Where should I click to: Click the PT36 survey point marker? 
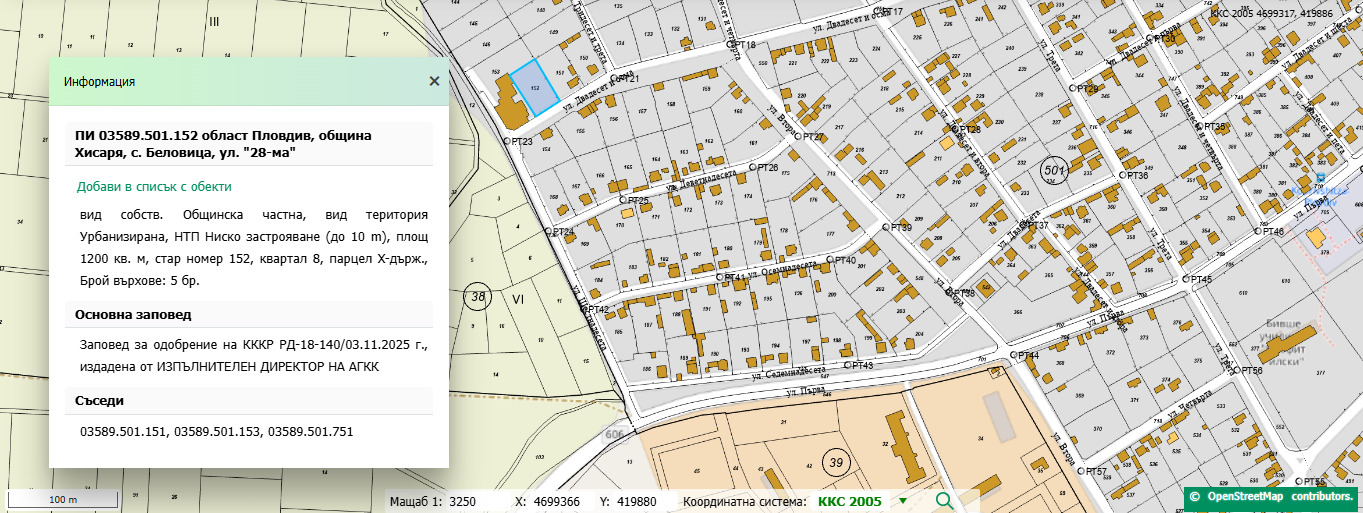(1122, 175)
